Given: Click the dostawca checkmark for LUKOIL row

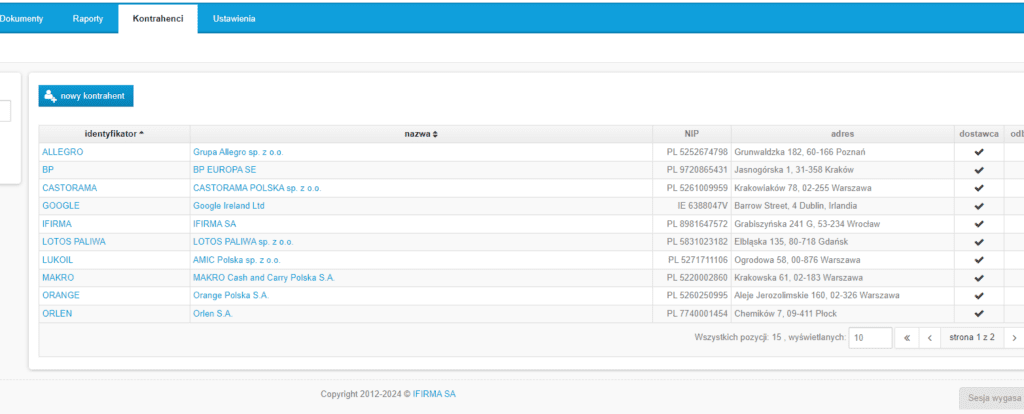Looking at the screenshot, I should [979, 260].
